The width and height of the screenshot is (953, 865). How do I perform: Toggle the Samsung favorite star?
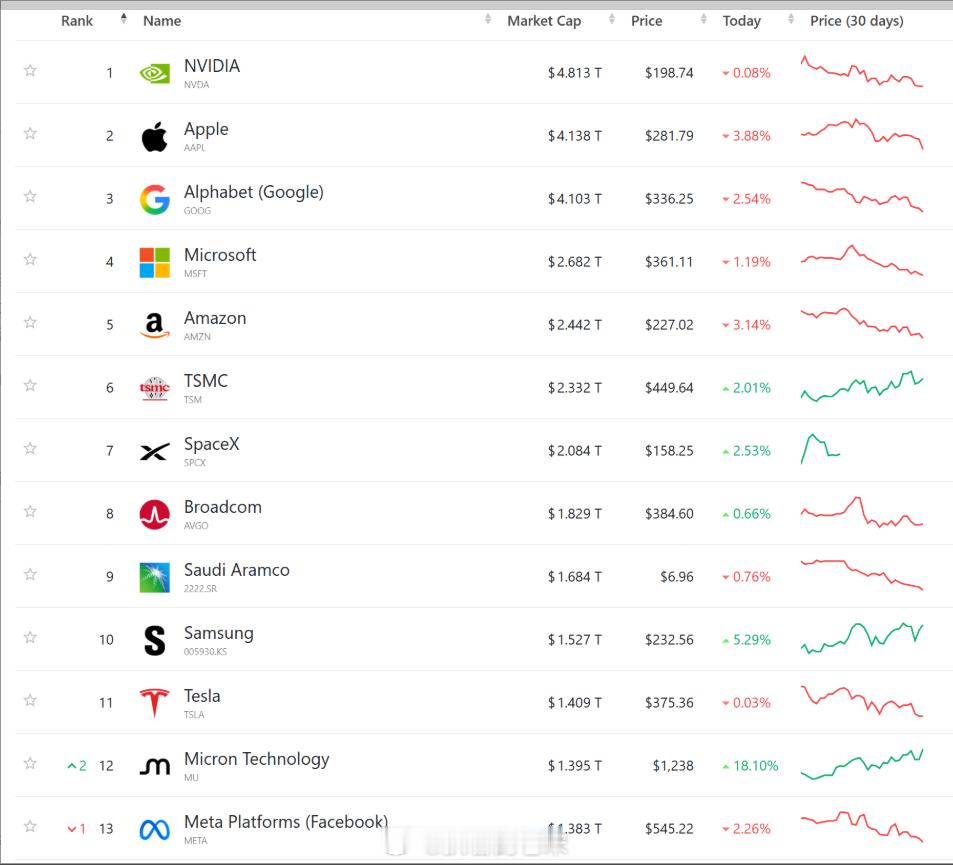(x=30, y=637)
